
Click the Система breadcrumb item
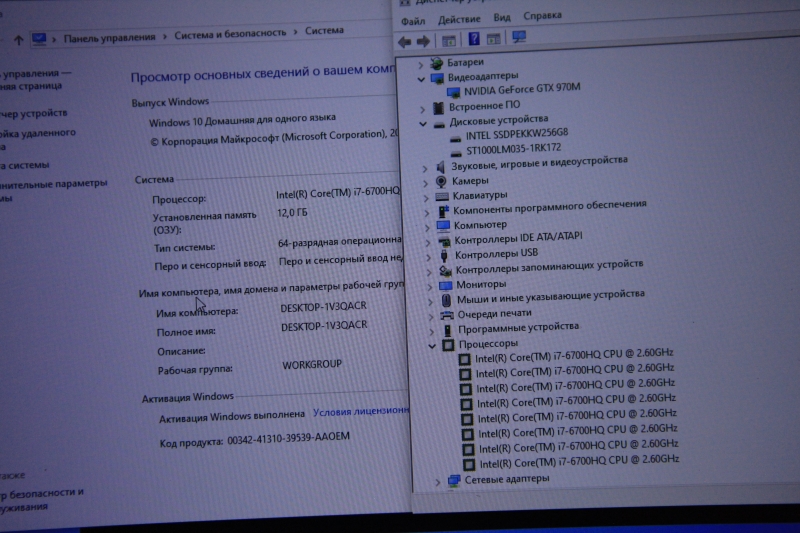[324, 31]
